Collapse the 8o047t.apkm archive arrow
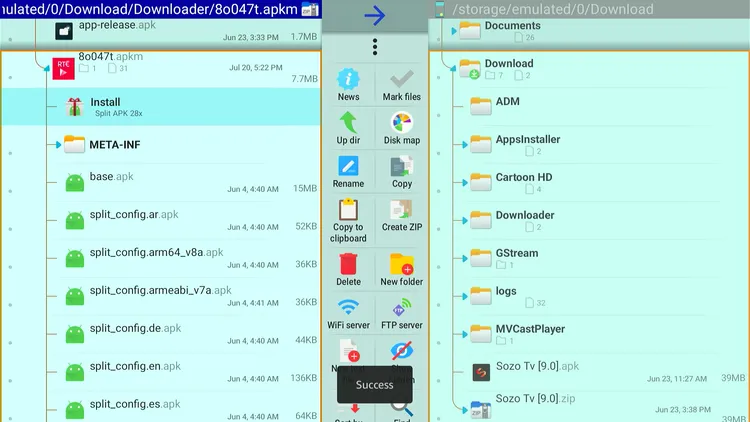The image size is (750, 422). pyautogui.click(x=46, y=69)
